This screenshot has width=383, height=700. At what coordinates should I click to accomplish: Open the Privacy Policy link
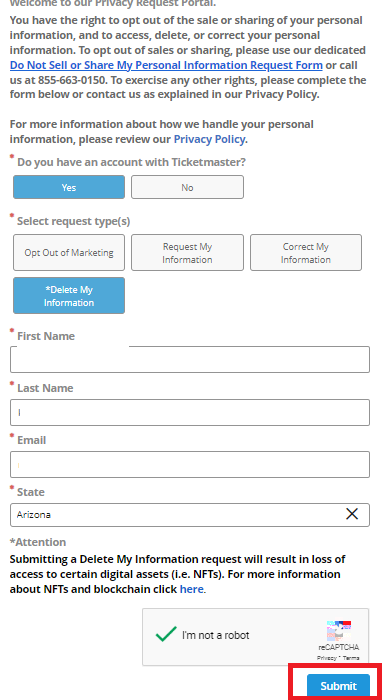(209, 139)
